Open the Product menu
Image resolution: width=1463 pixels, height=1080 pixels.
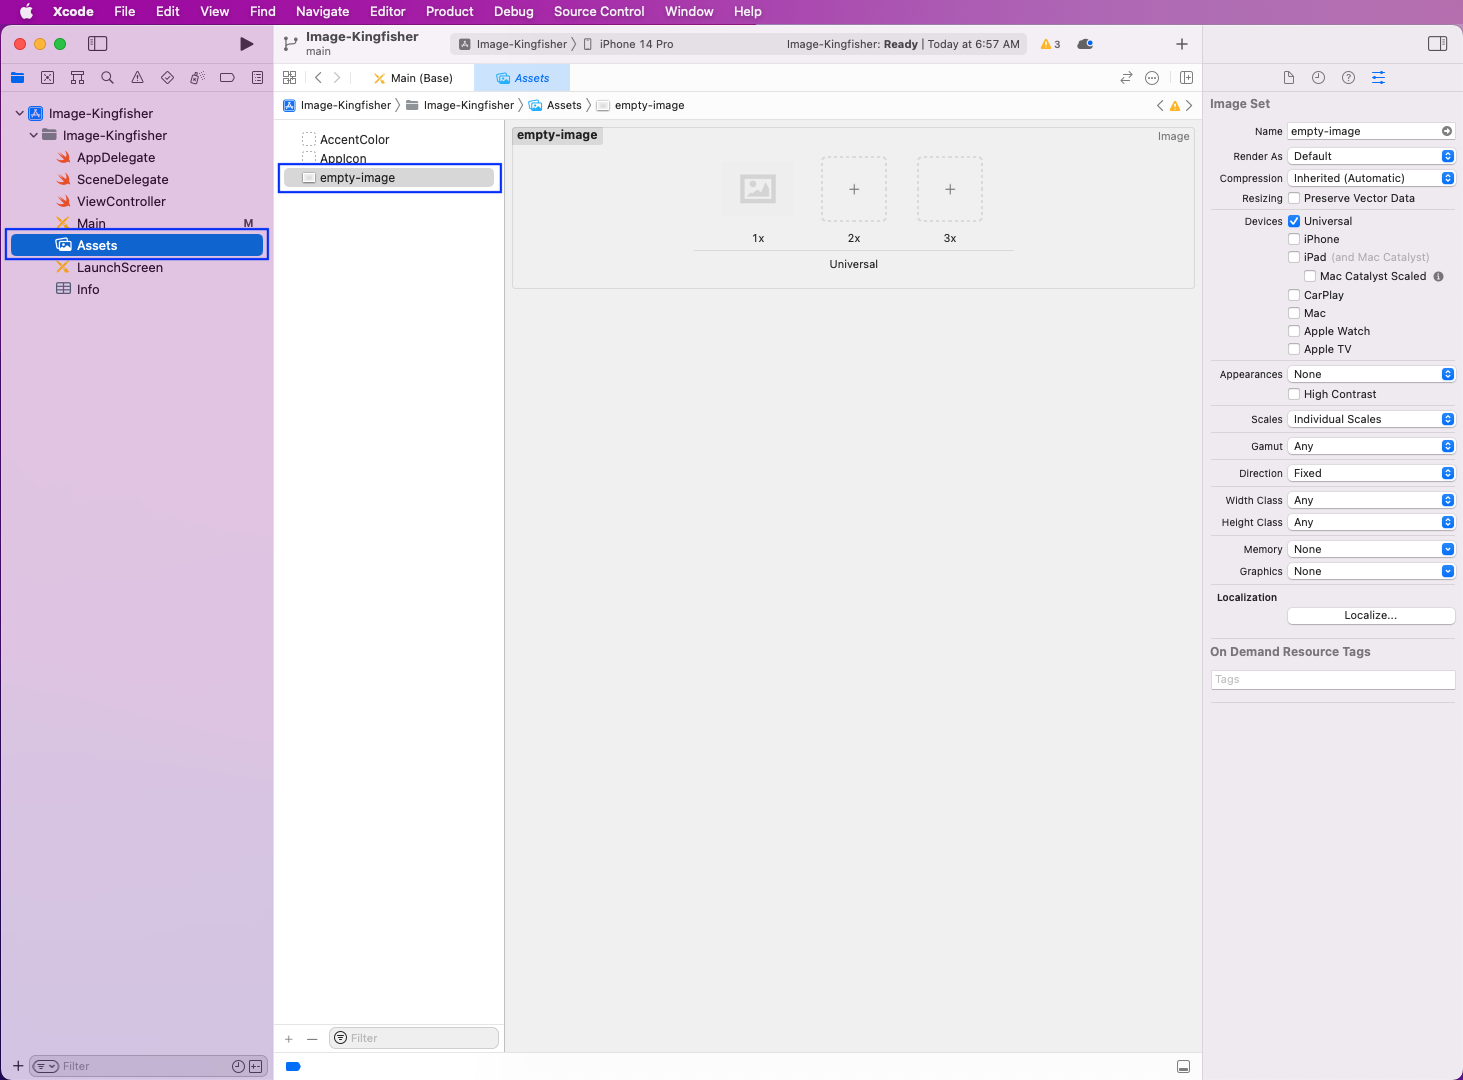(x=449, y=11)
